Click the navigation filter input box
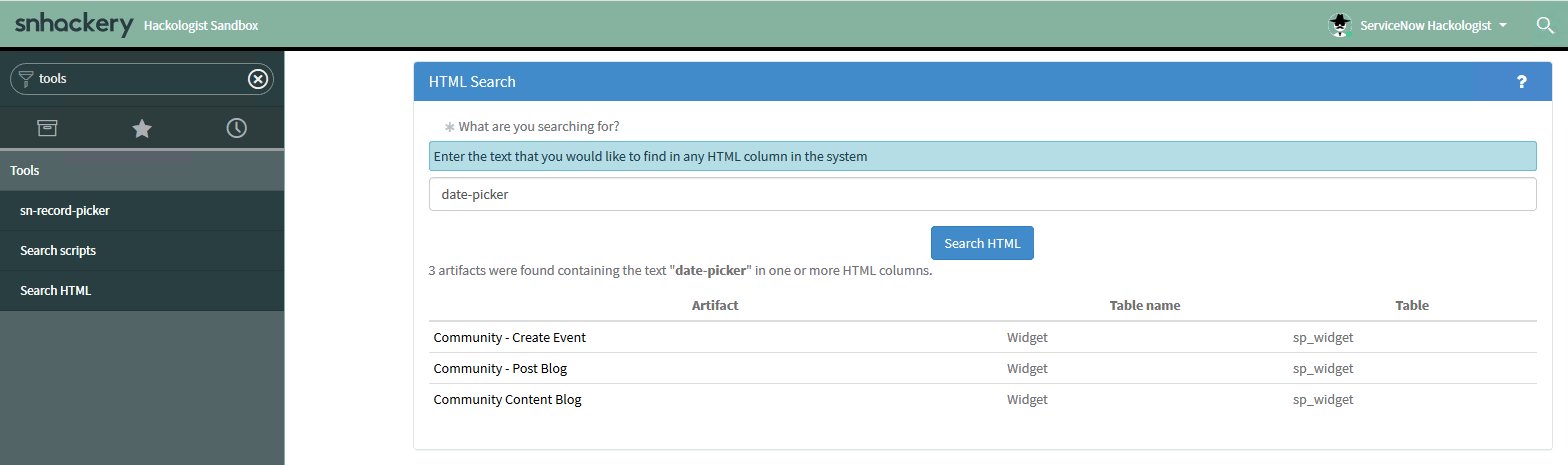The height and width of the screenshot is (465, 1568). coord(140,79)
